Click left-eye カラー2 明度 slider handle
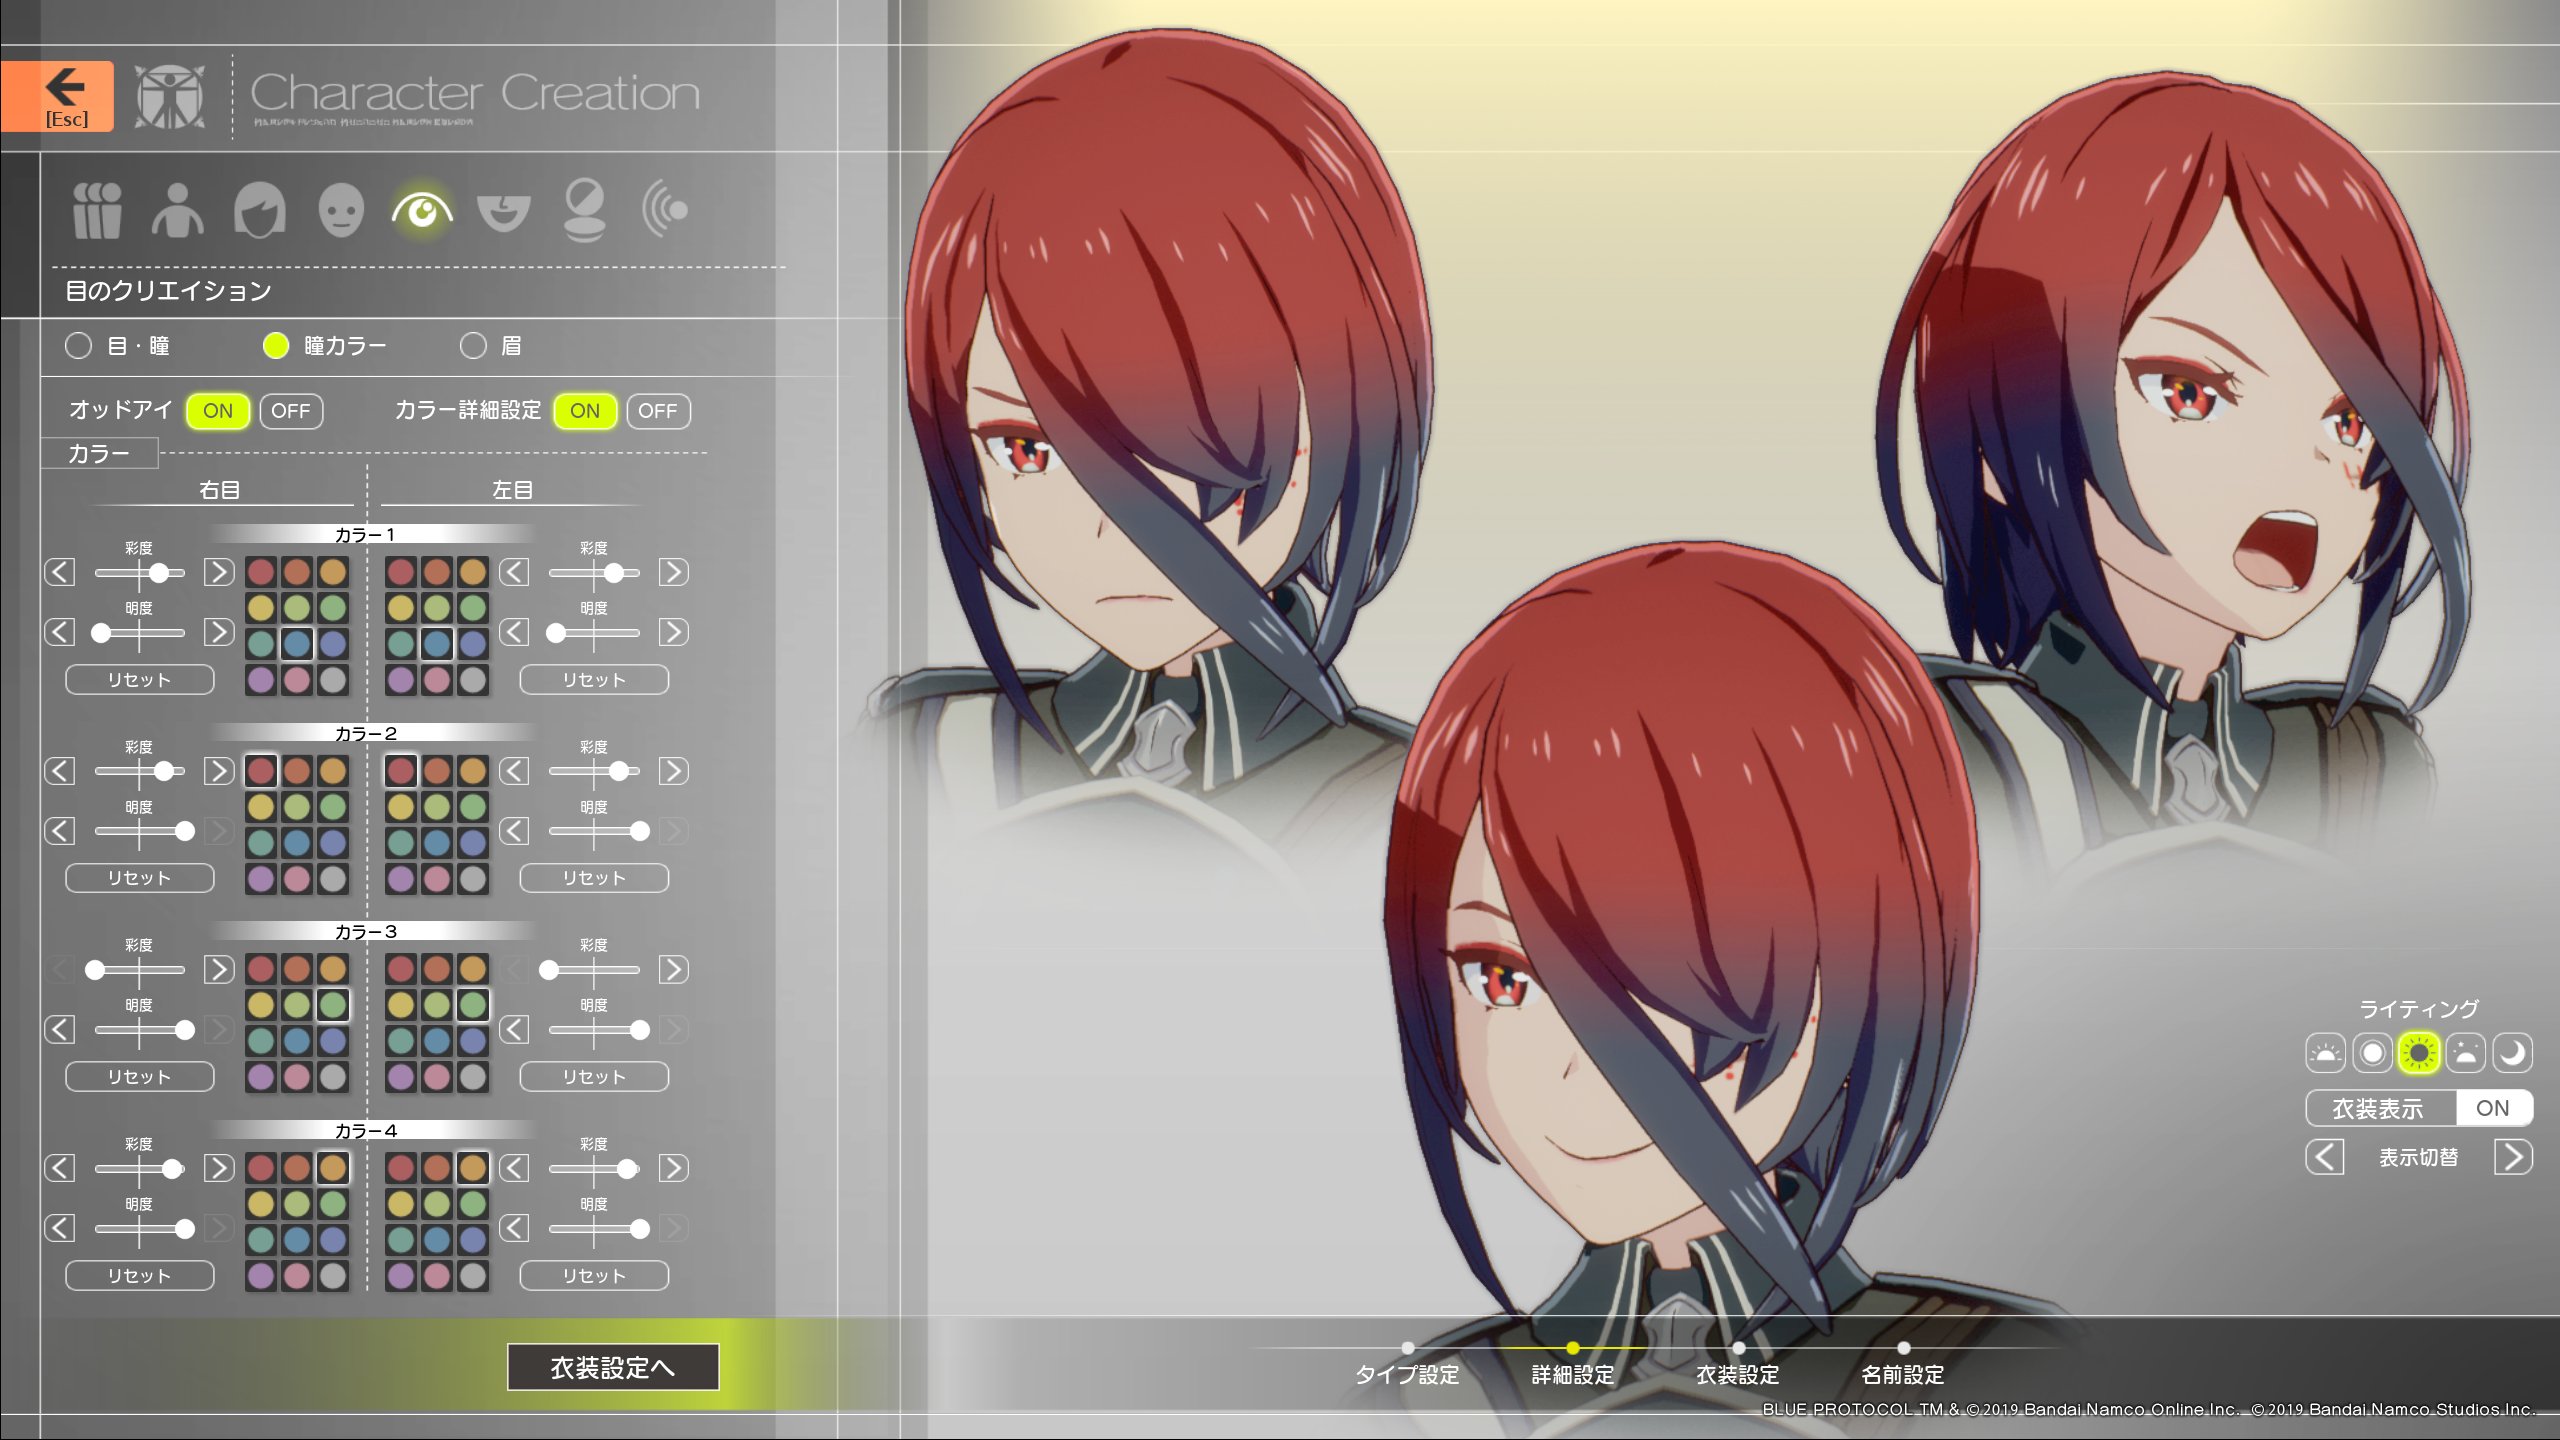 [640, 831]
